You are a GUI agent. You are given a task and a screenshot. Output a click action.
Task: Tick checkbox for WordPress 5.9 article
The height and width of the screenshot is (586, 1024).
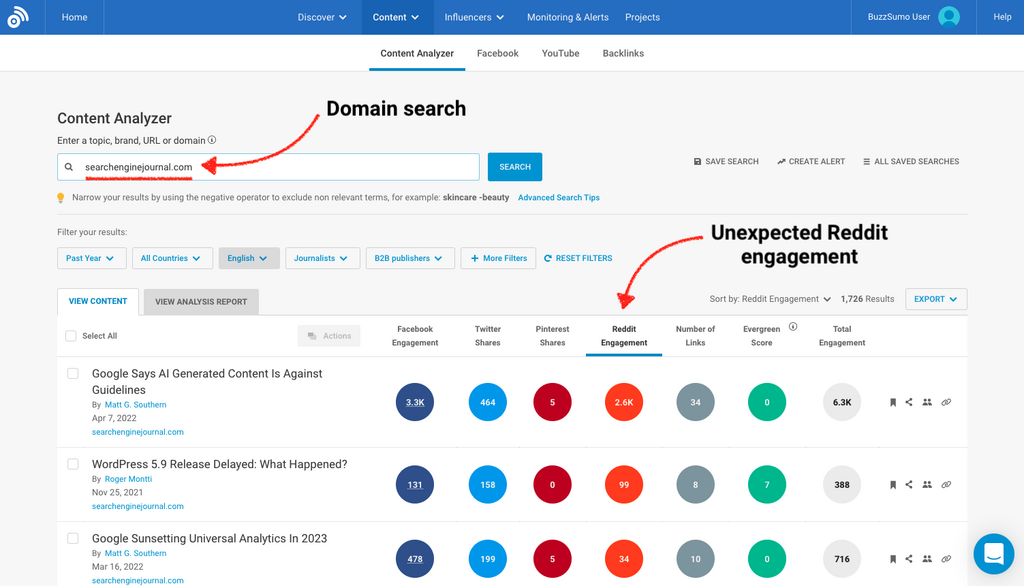(73, 464)
